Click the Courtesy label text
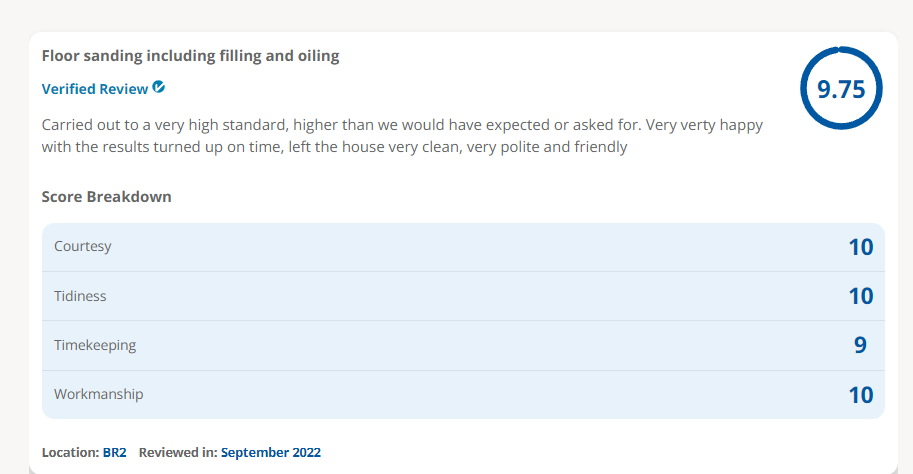The width and height of the screenshot is (913, 474). 83,246
